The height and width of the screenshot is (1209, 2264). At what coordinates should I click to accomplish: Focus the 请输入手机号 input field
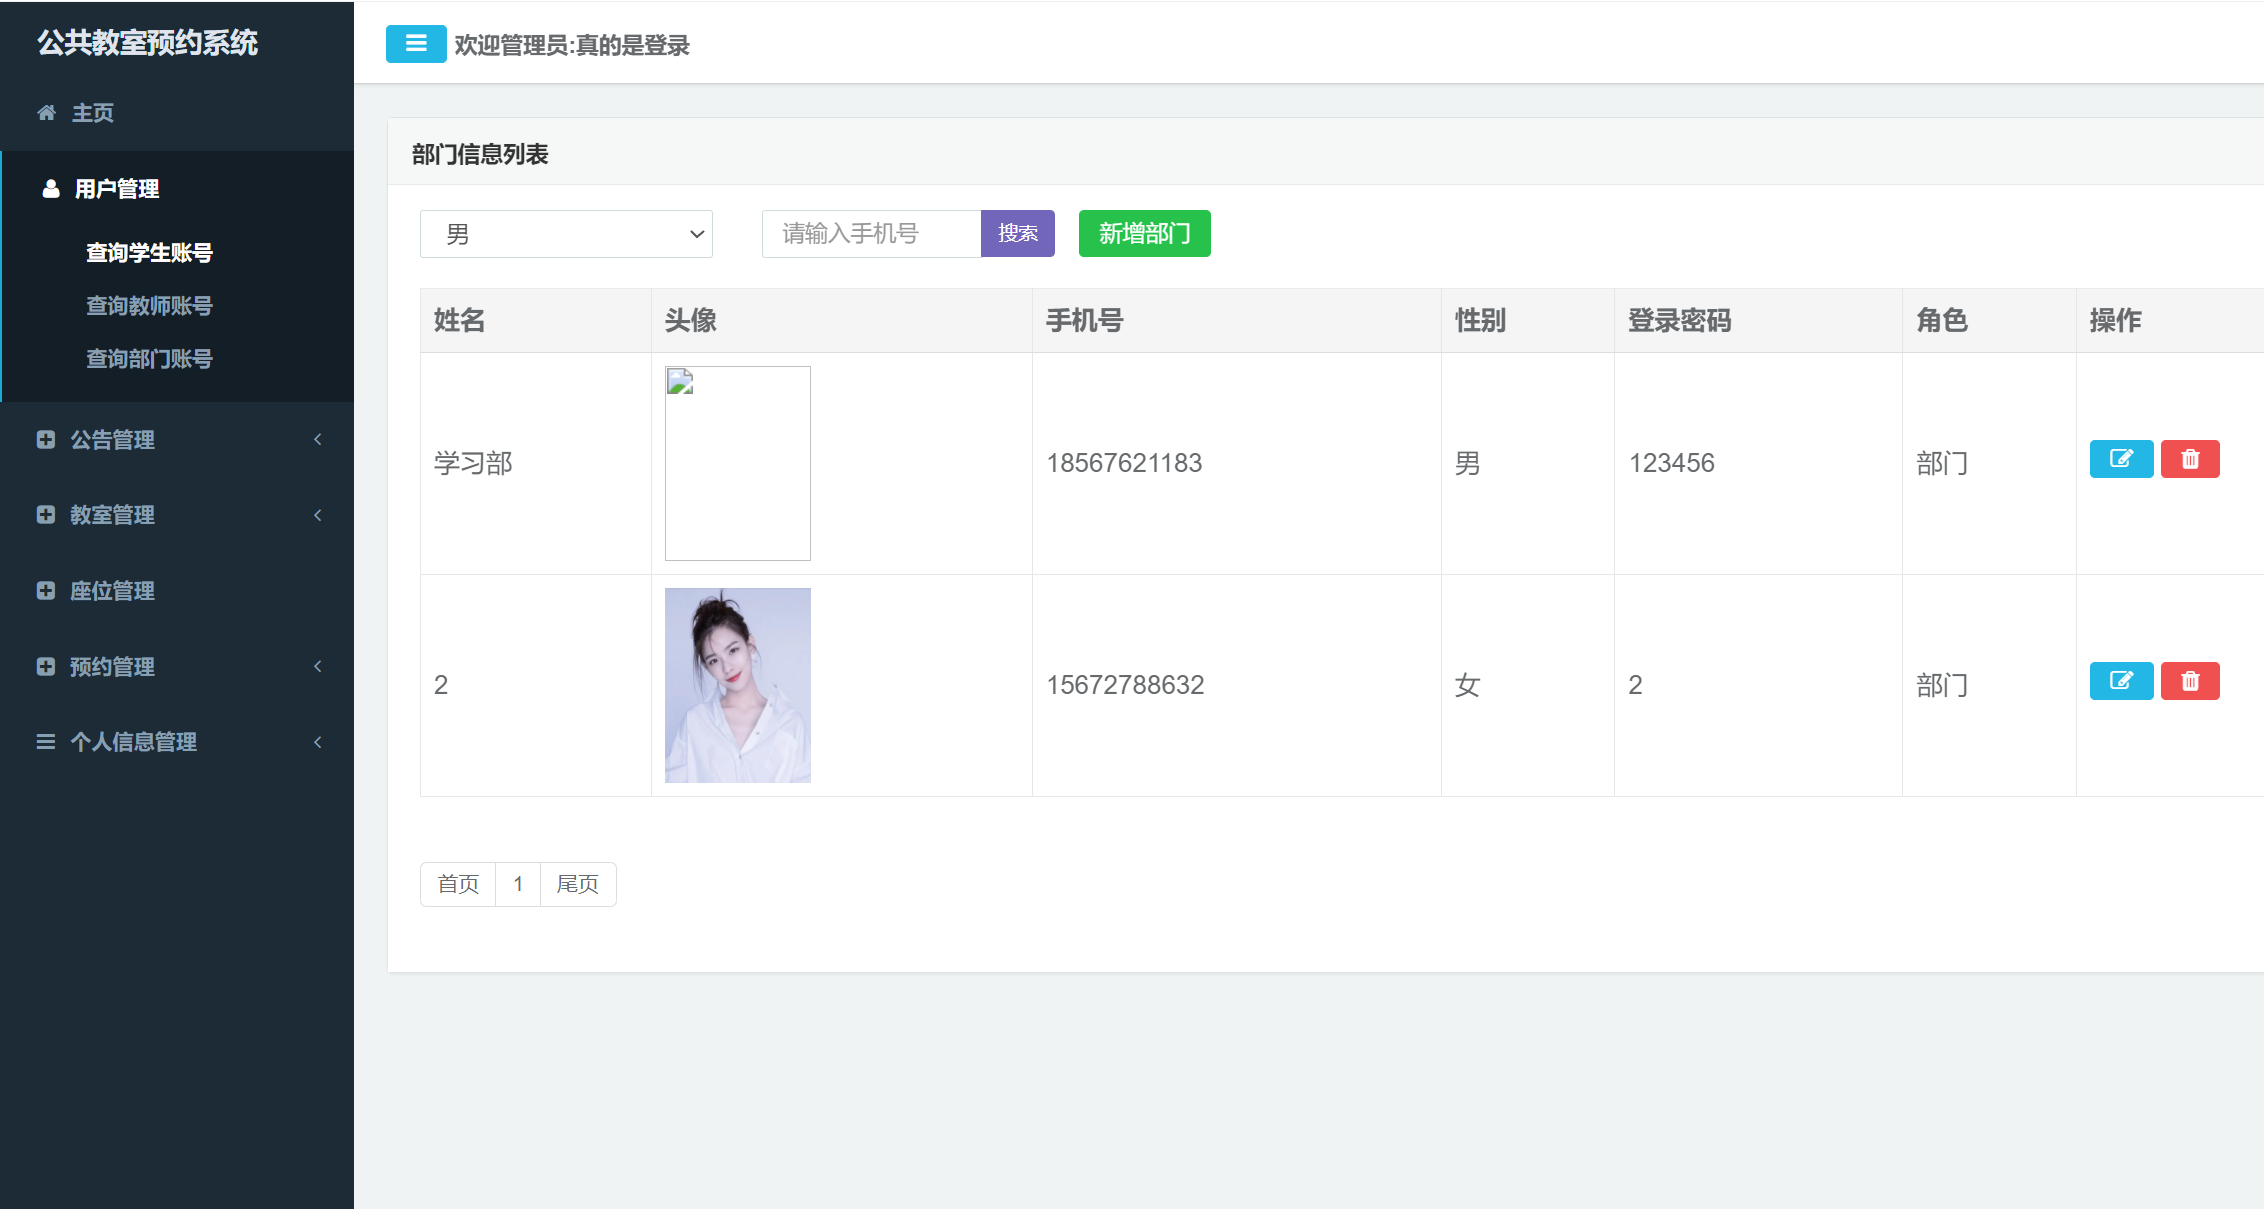pyautogui.click(x=870, y=234)
